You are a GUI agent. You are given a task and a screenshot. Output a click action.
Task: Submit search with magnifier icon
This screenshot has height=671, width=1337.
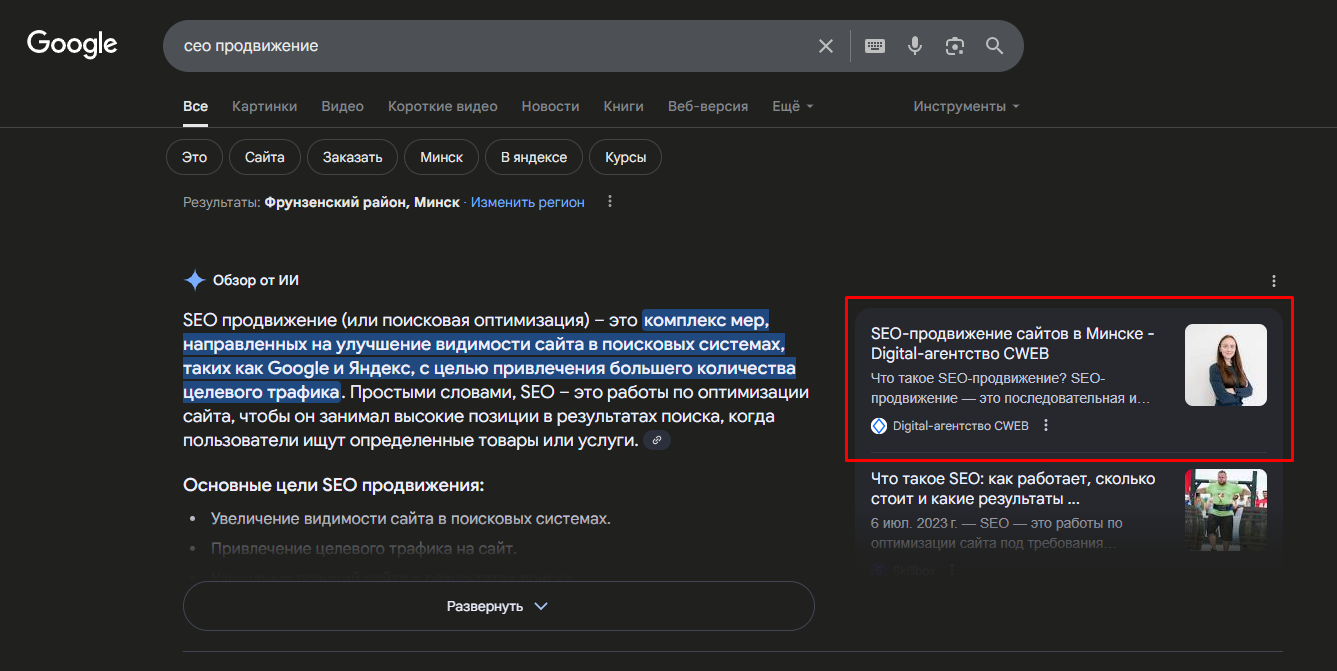(x=994, y=46)
